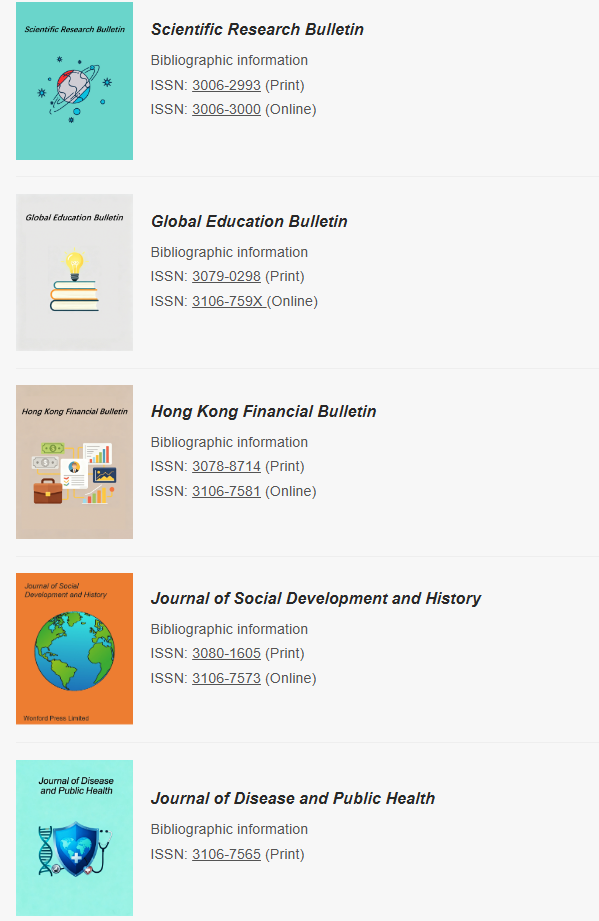Open Journal of Social Development and History cover

tap(75, 648)
